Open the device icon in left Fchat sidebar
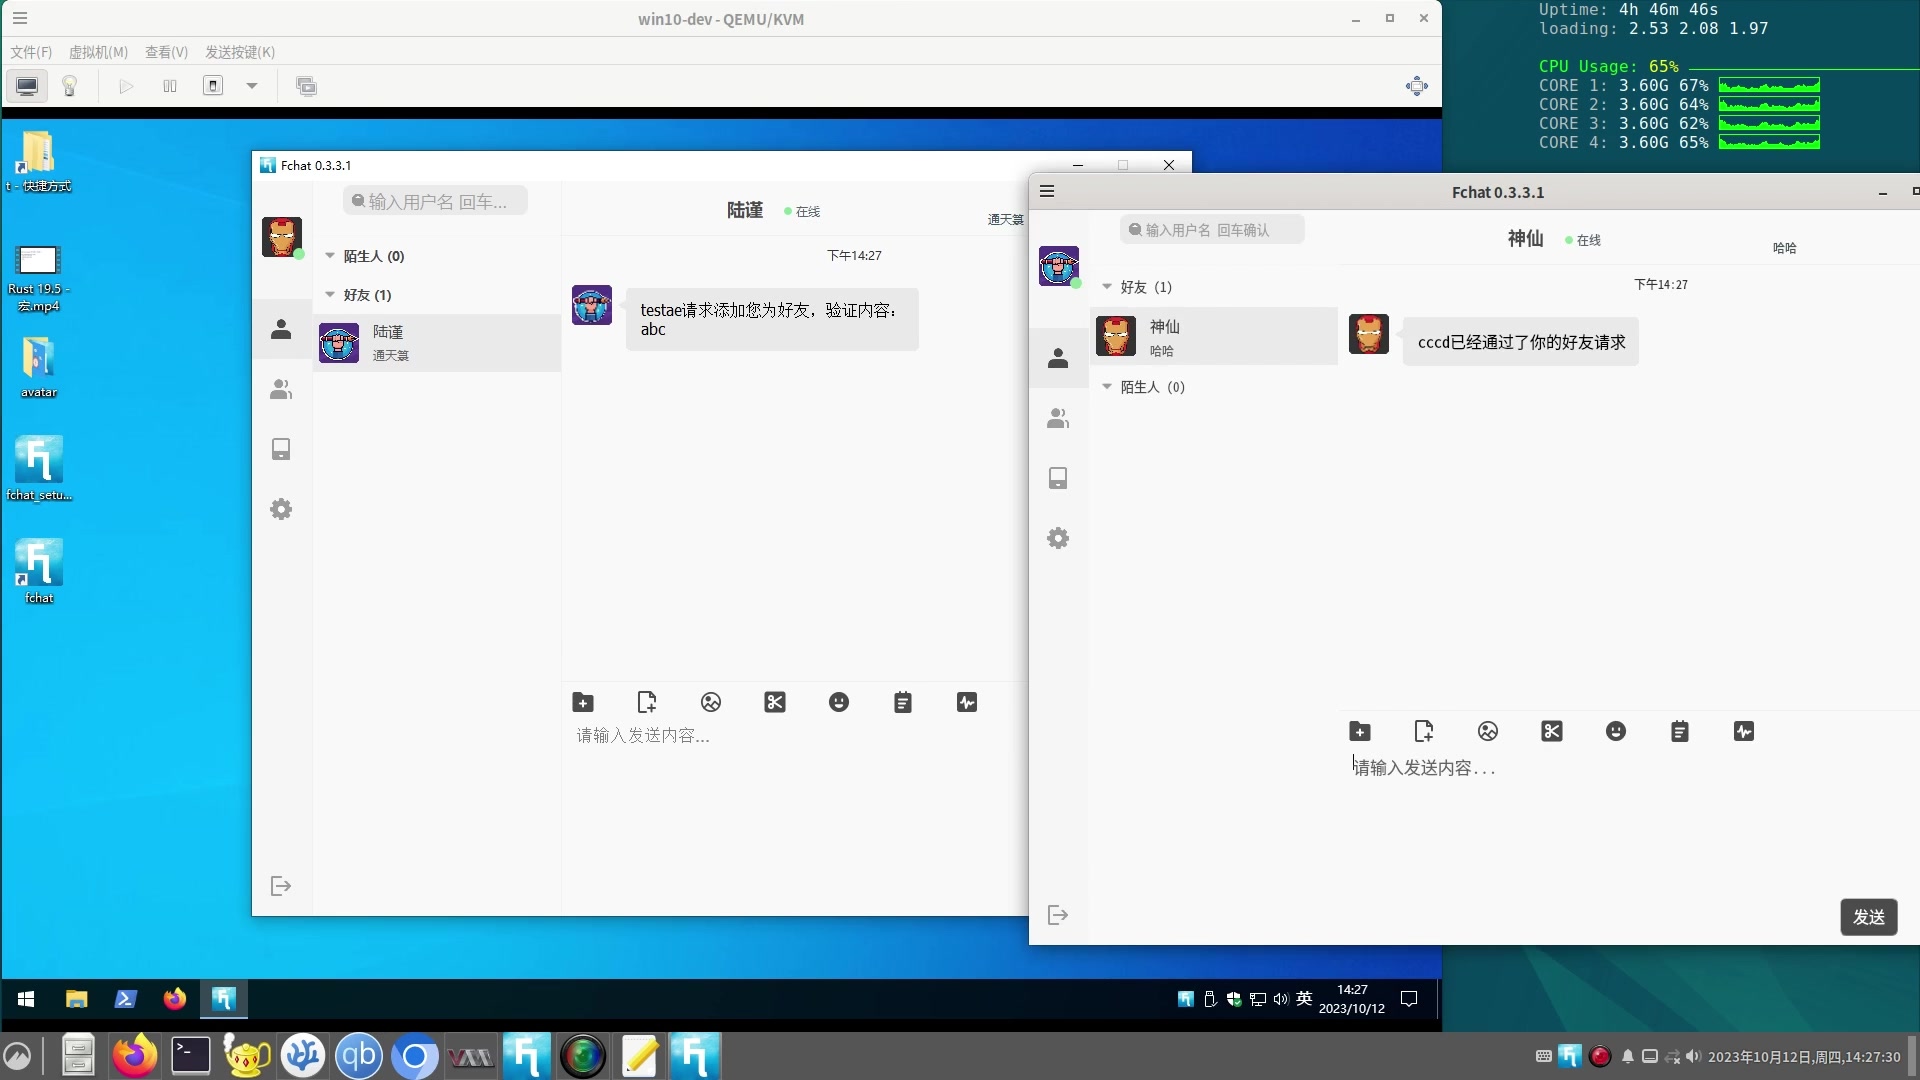This screenshot has width=1920, height=1080. [281, 449]
